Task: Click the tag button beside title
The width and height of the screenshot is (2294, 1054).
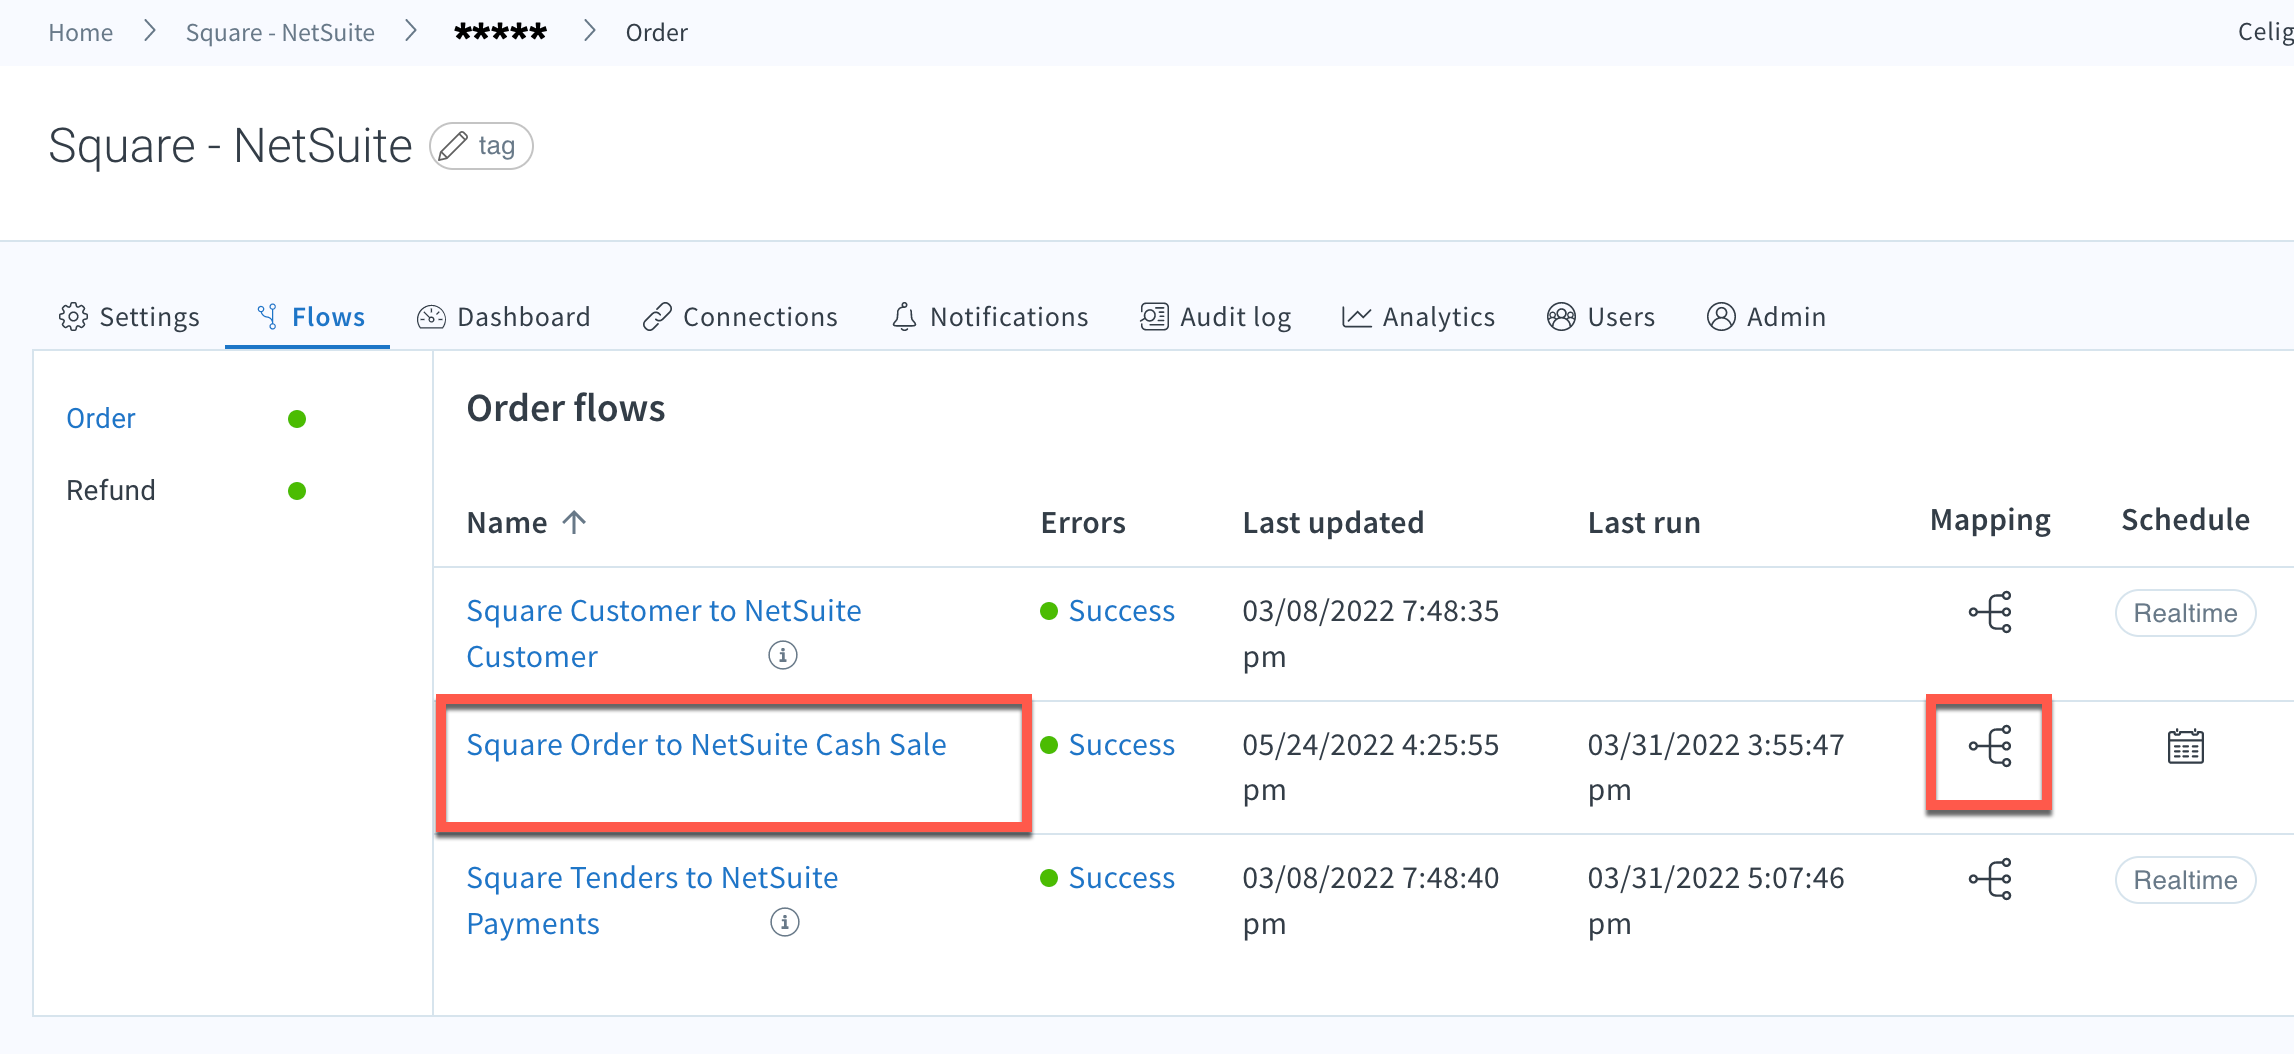Action: (x=481, y=146)
